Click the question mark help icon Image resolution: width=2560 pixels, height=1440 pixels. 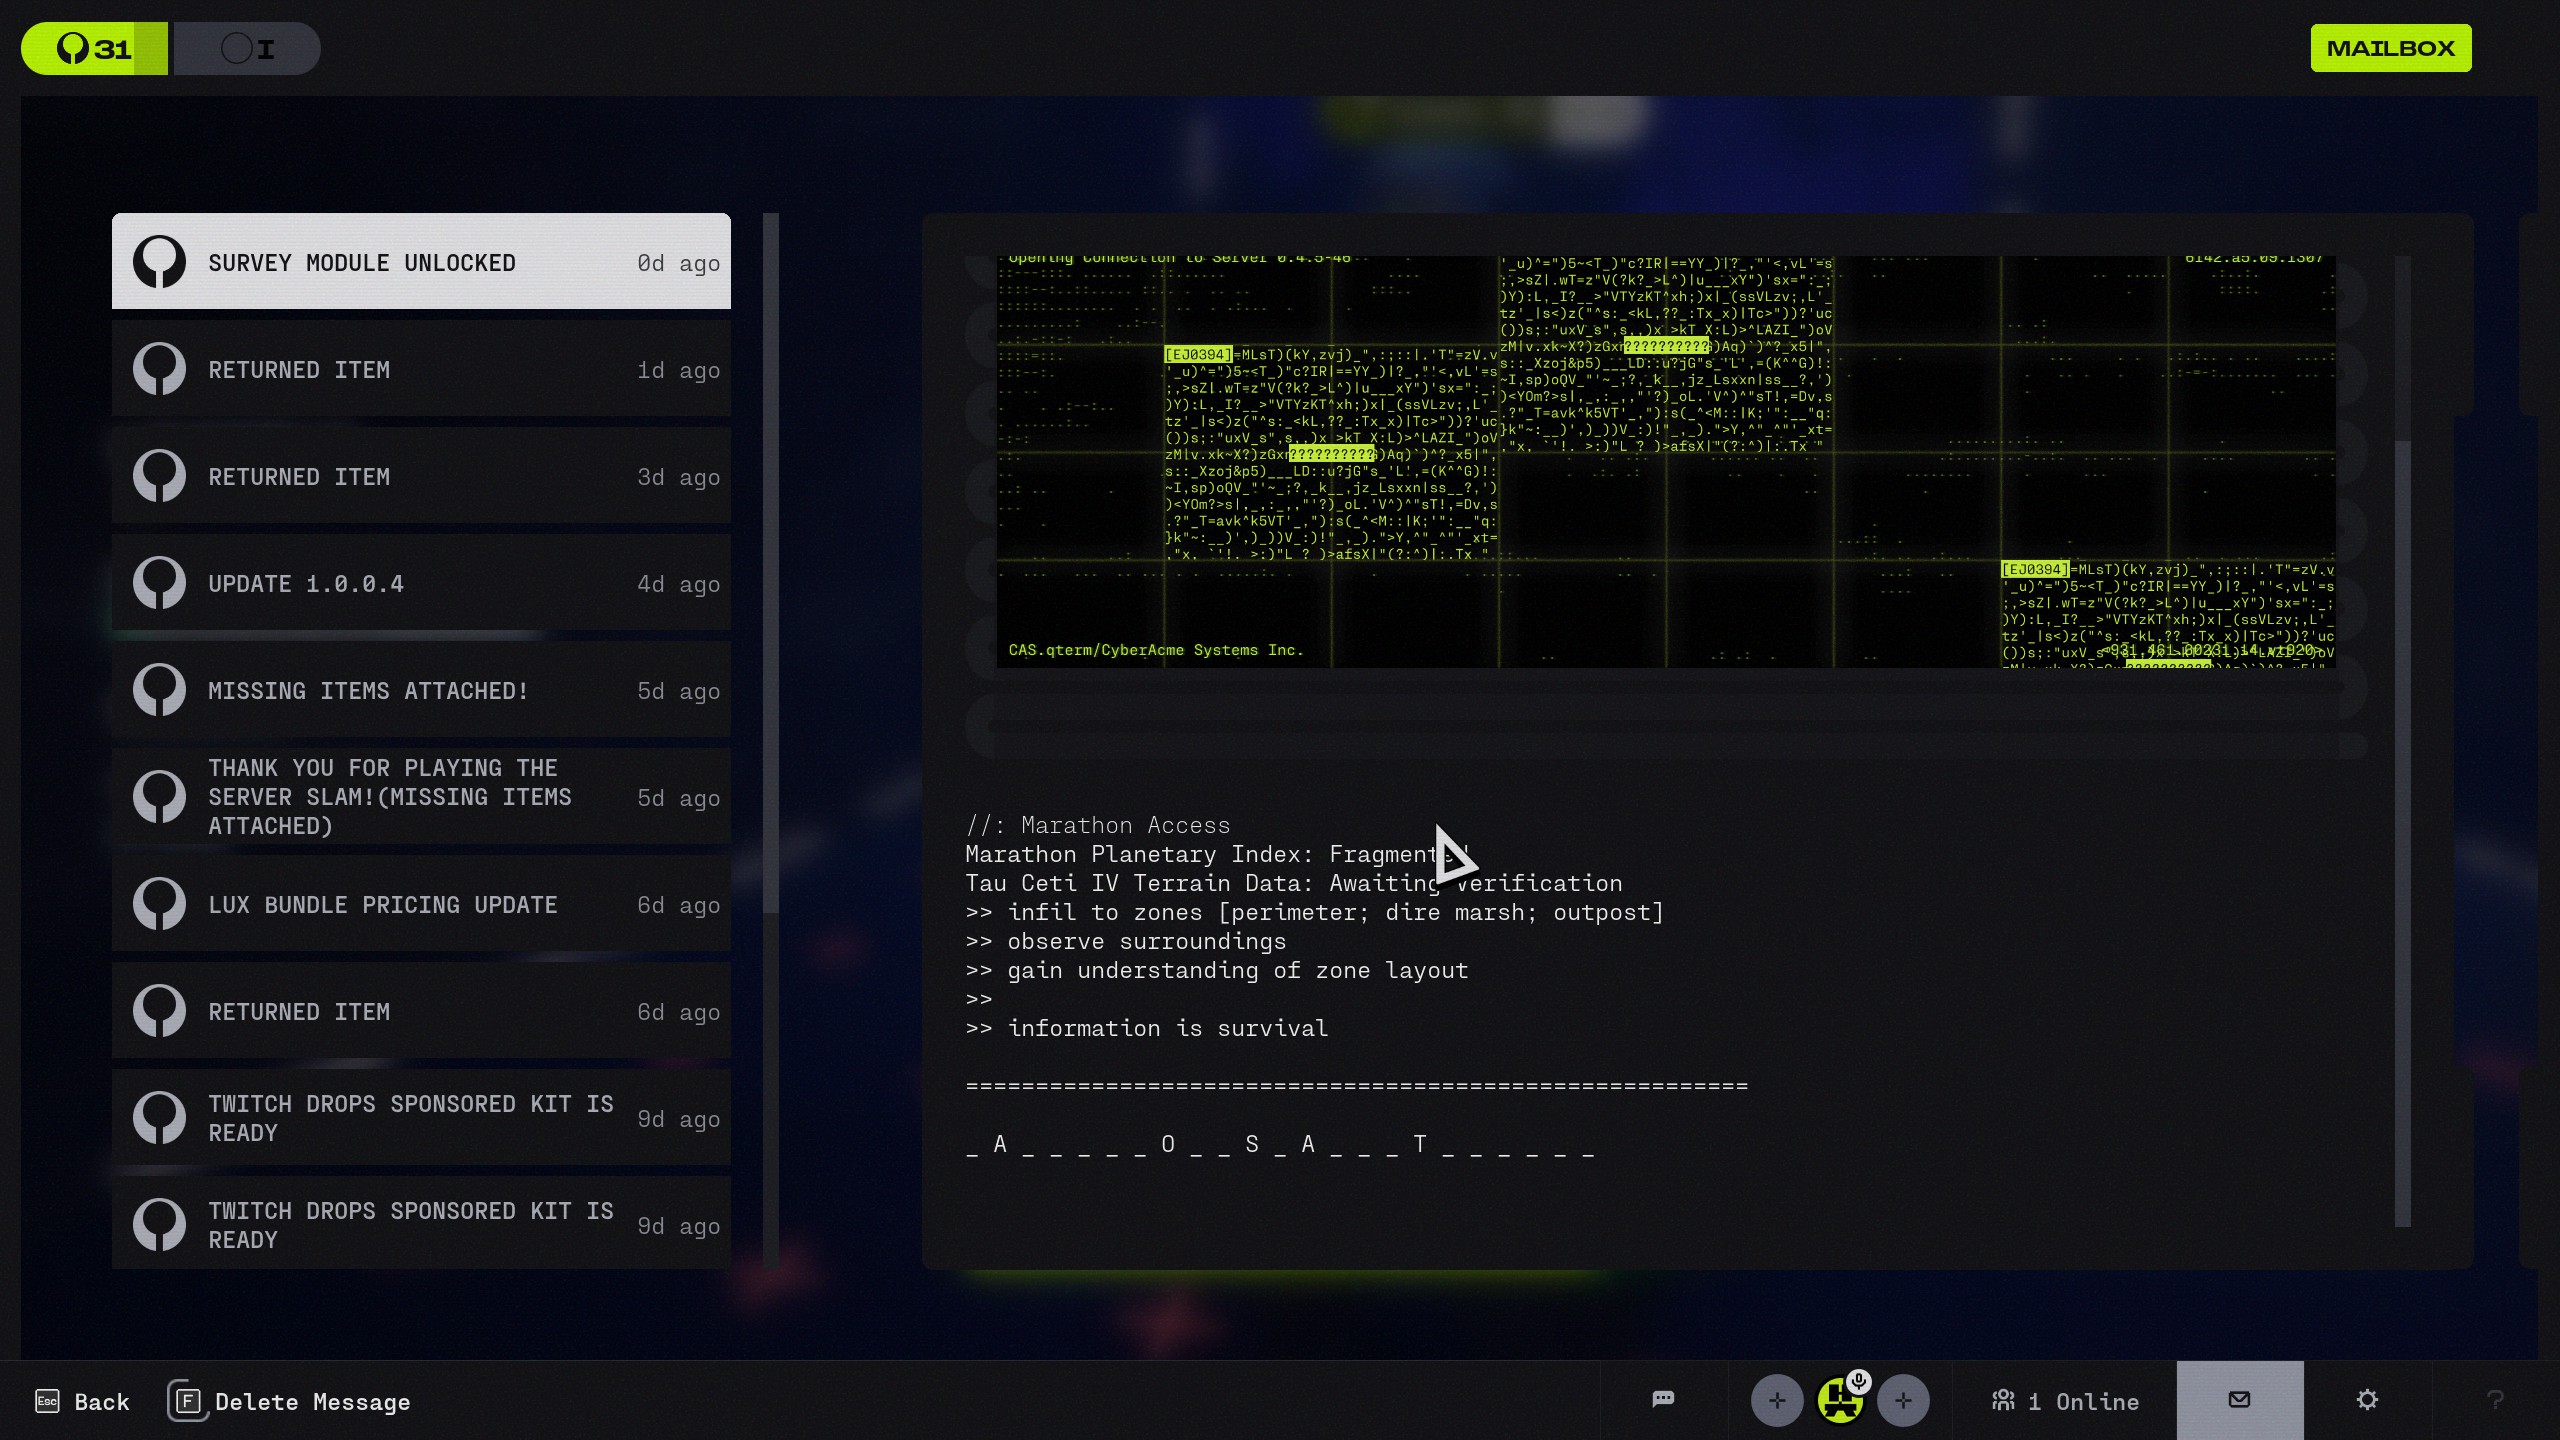[x=2495, y=1400]
